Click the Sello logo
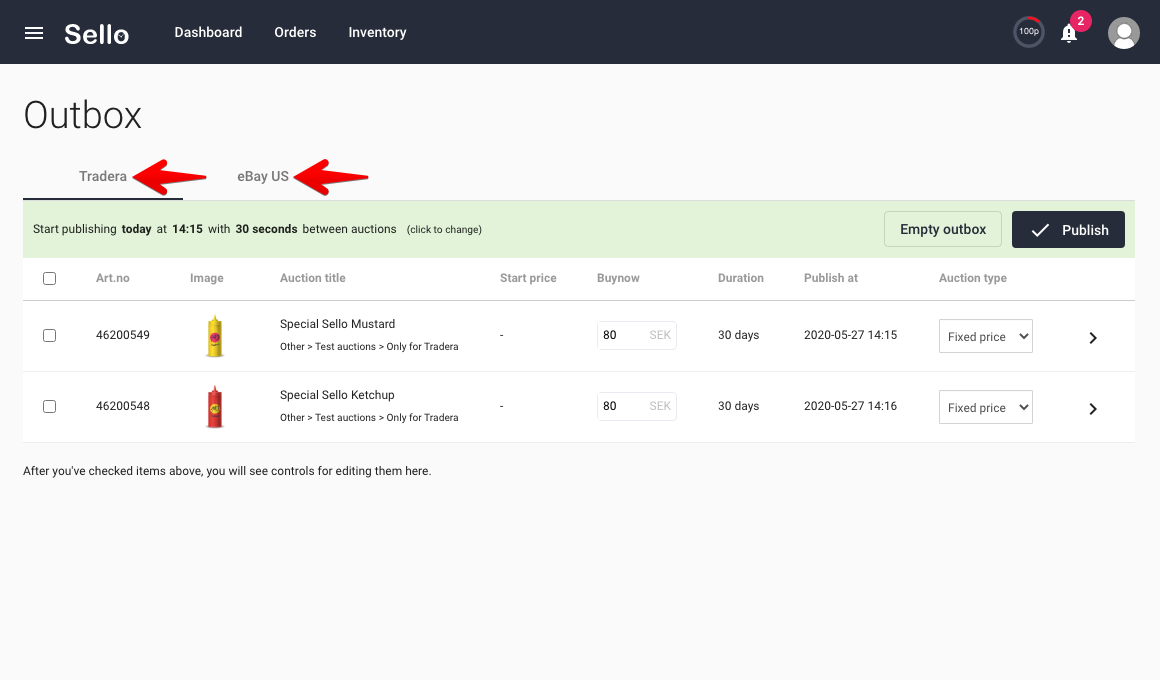The height and width of the screenshot is (680, 1160). (96, 32)
